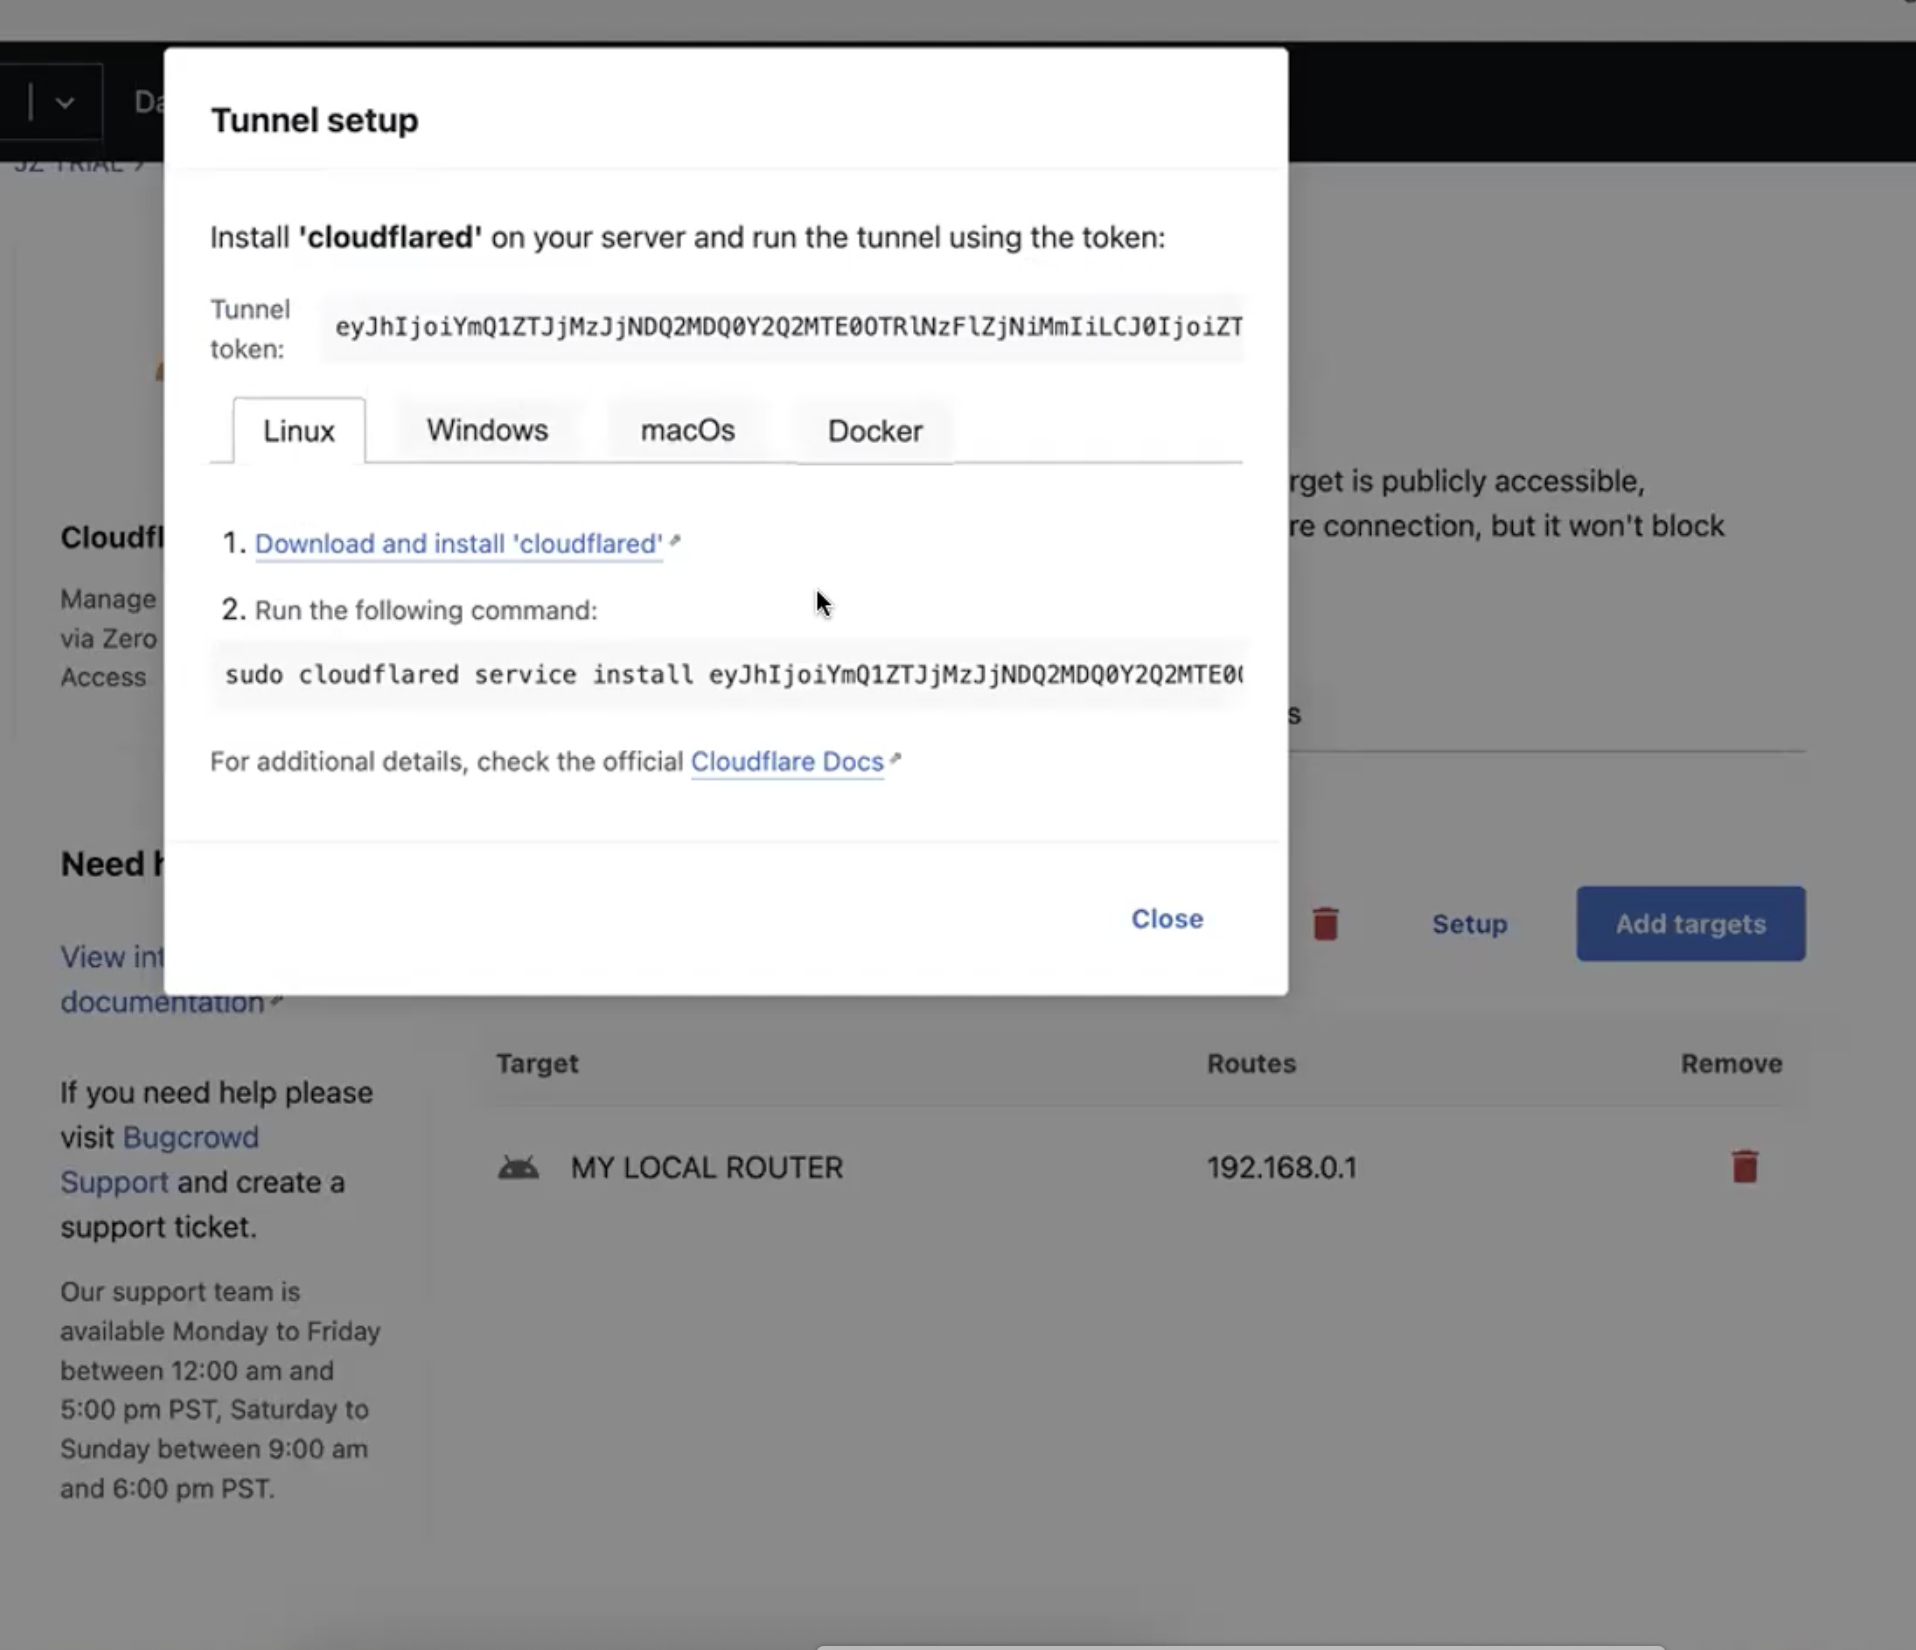This screenshot has width=1916, height=1650.
Task: Select MY LOCAL ROUTER target name
Action: pos(707,1167)
